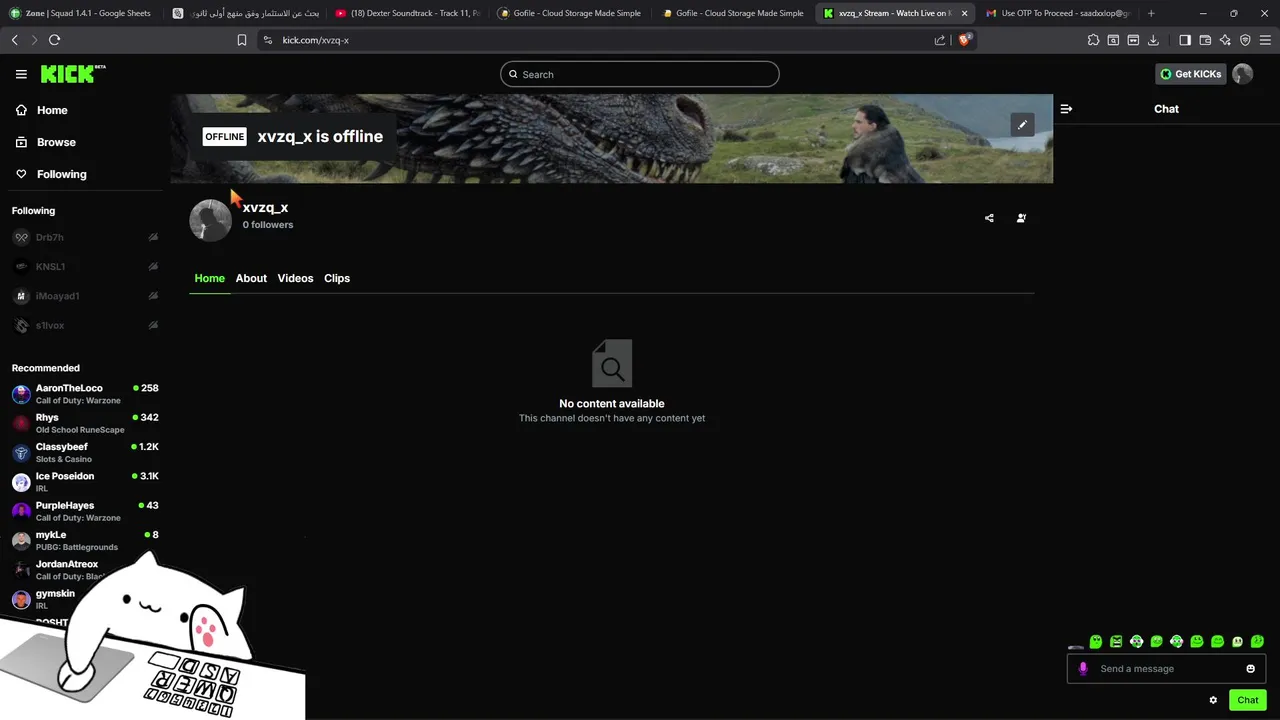This screenshot has width=1280, height=720.
Task: Open browser downloads
Action: point(1153,40)
